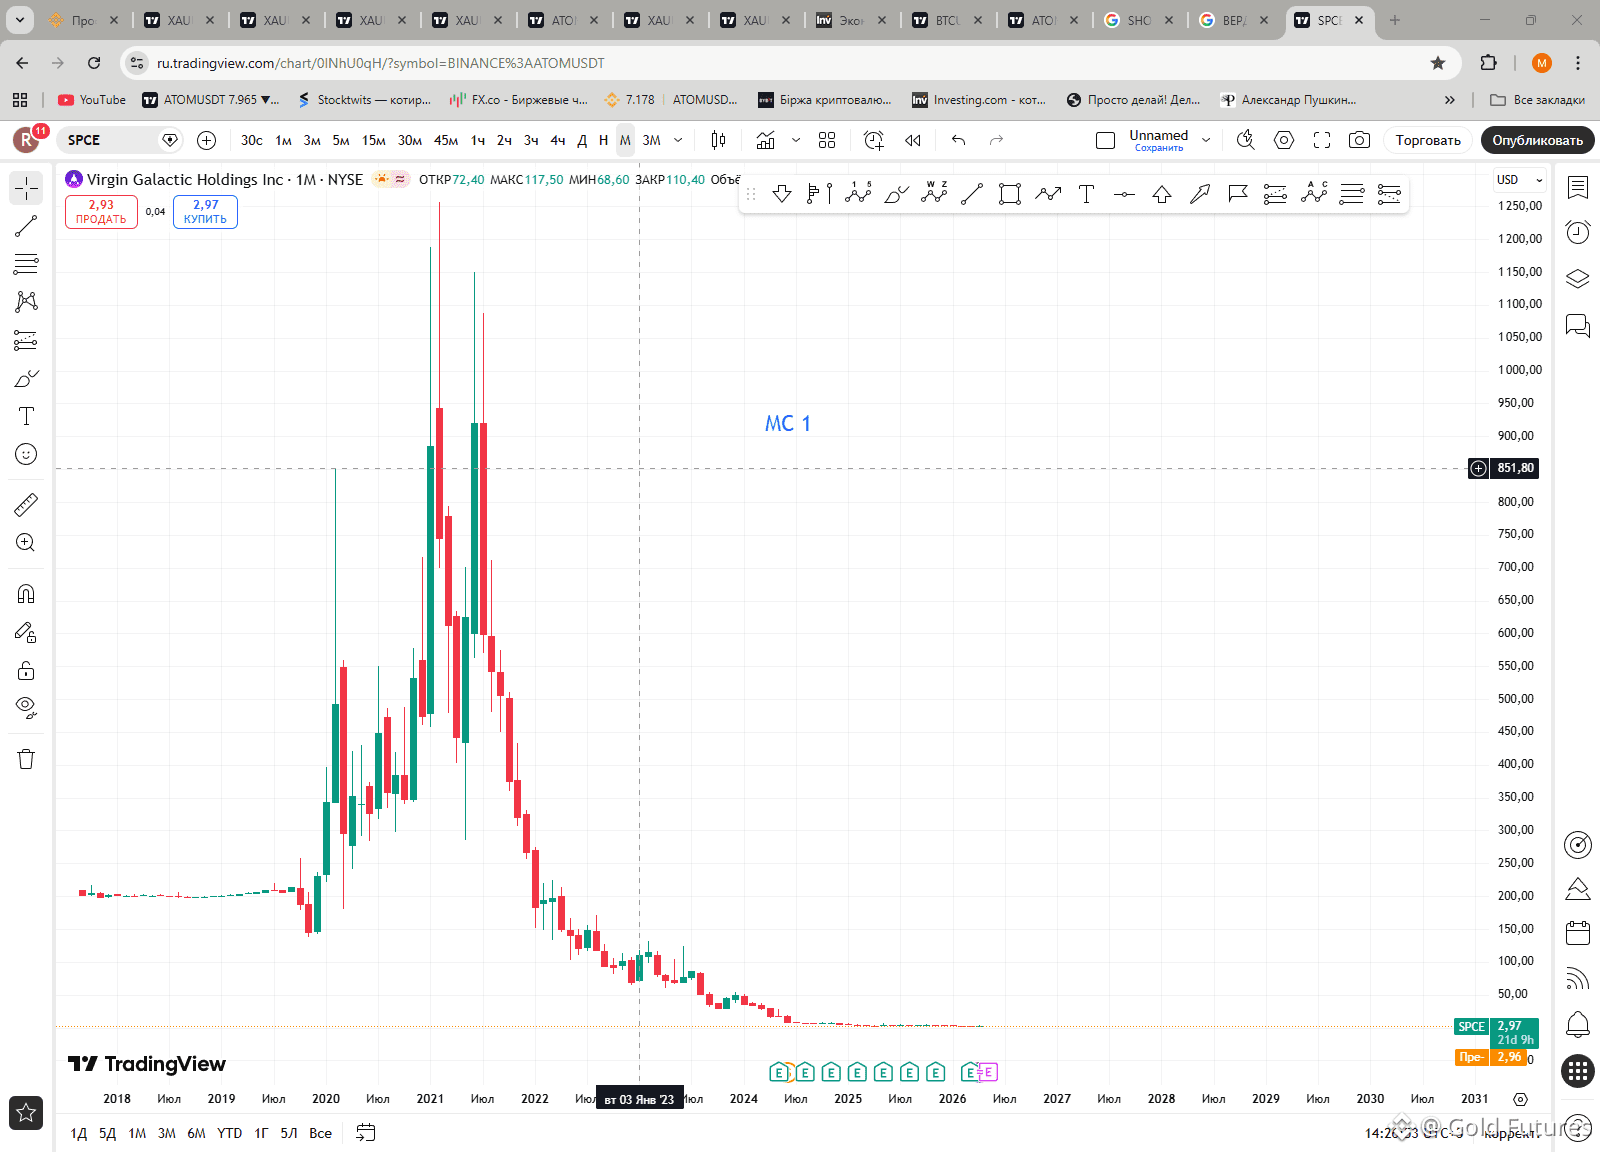
Task: Expand hidden bookmarks overflow chevron
Action: [x=1450, y=100]
